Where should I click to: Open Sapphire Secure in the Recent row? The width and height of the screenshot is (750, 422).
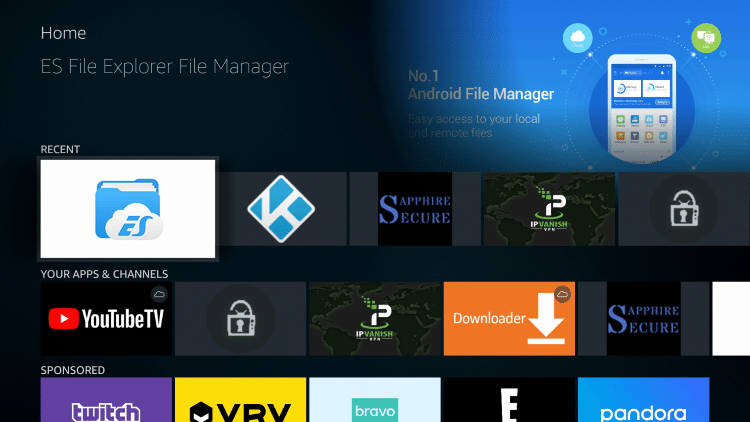coord(414,209)
